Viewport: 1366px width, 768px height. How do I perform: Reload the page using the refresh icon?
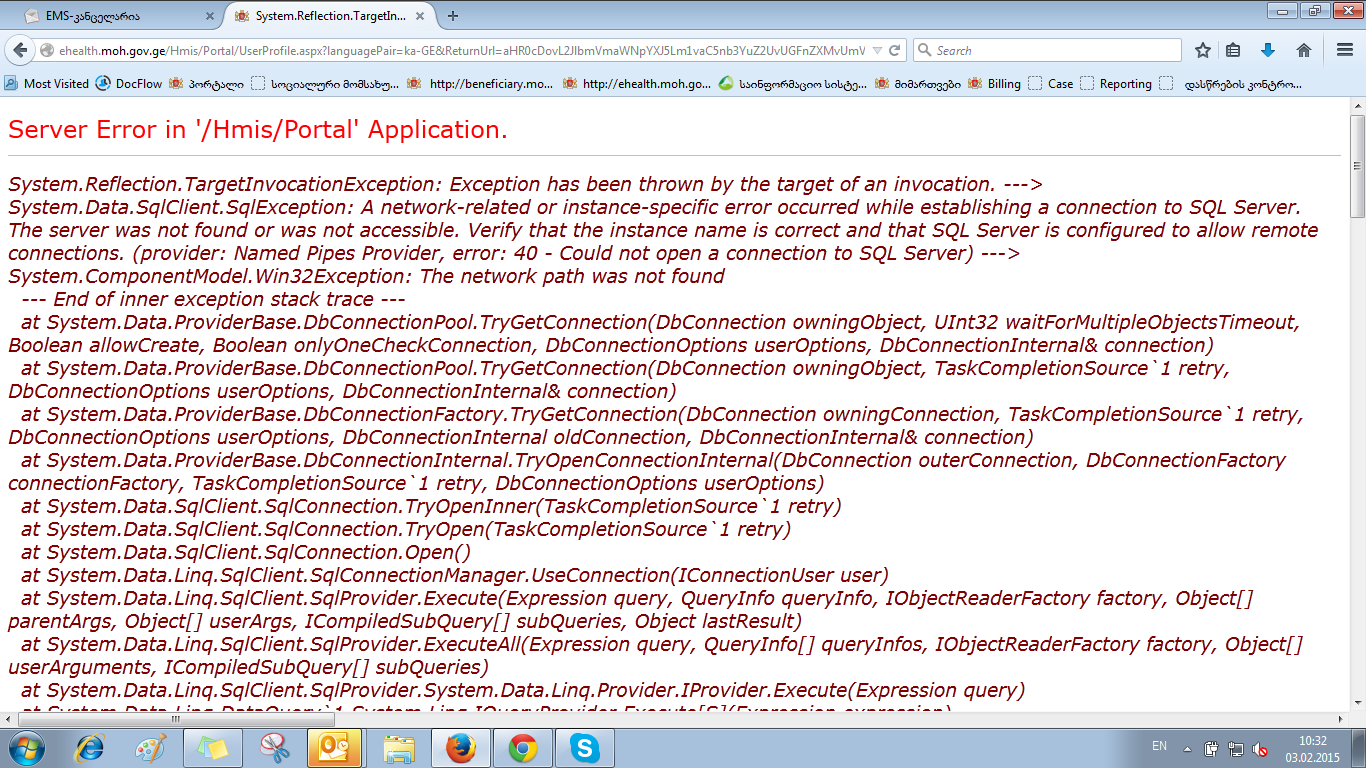895,50
